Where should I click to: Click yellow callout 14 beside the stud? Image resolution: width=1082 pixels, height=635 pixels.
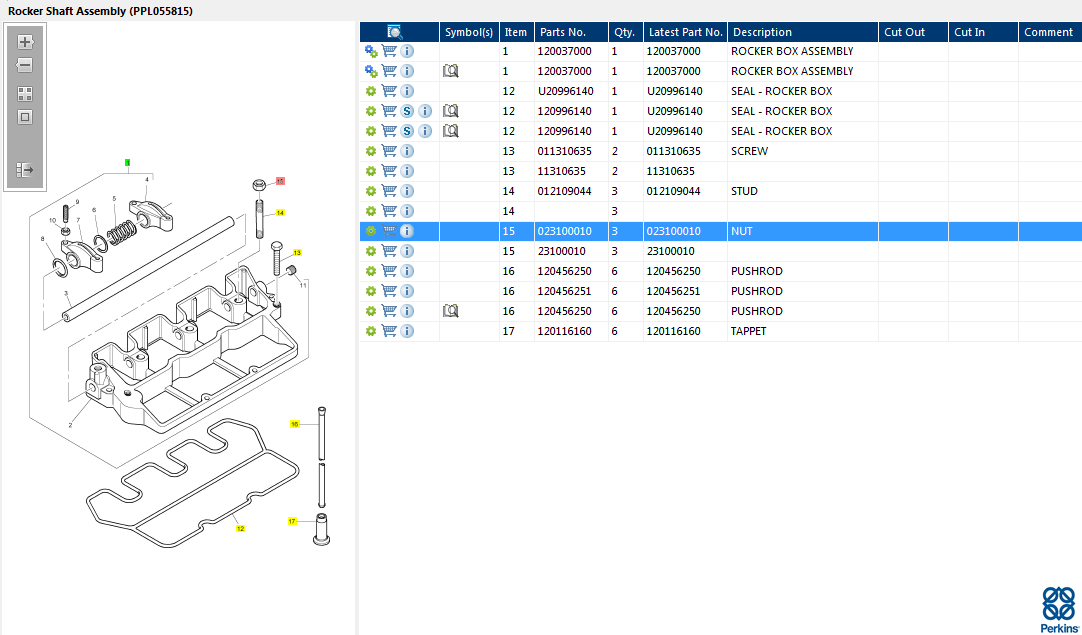pos(281,213)
